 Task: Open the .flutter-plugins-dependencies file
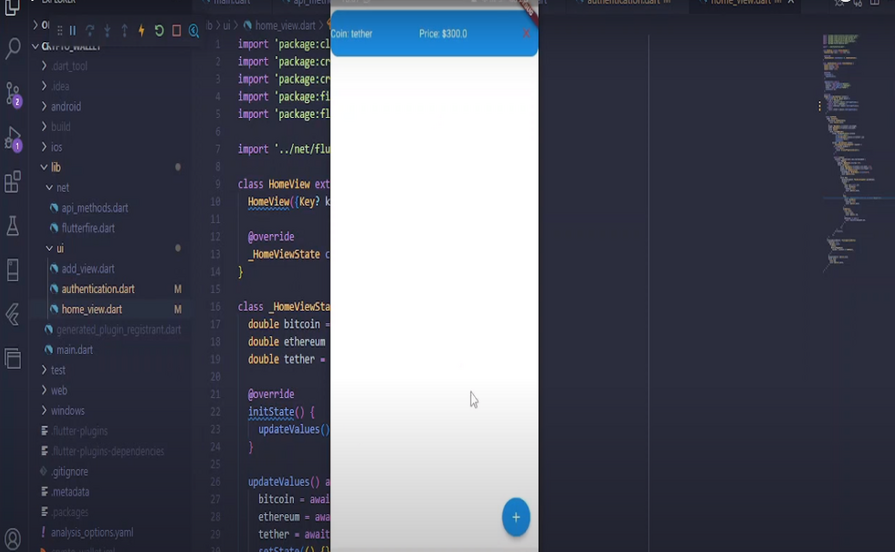click(x=107, y=452)
